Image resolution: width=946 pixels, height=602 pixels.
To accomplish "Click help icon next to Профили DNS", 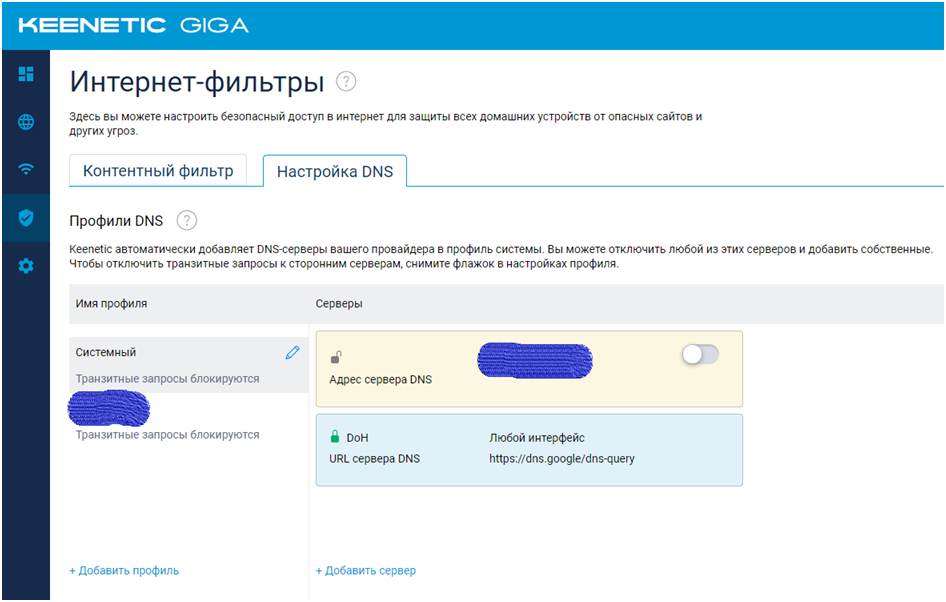I will click(x=187, y=221).
